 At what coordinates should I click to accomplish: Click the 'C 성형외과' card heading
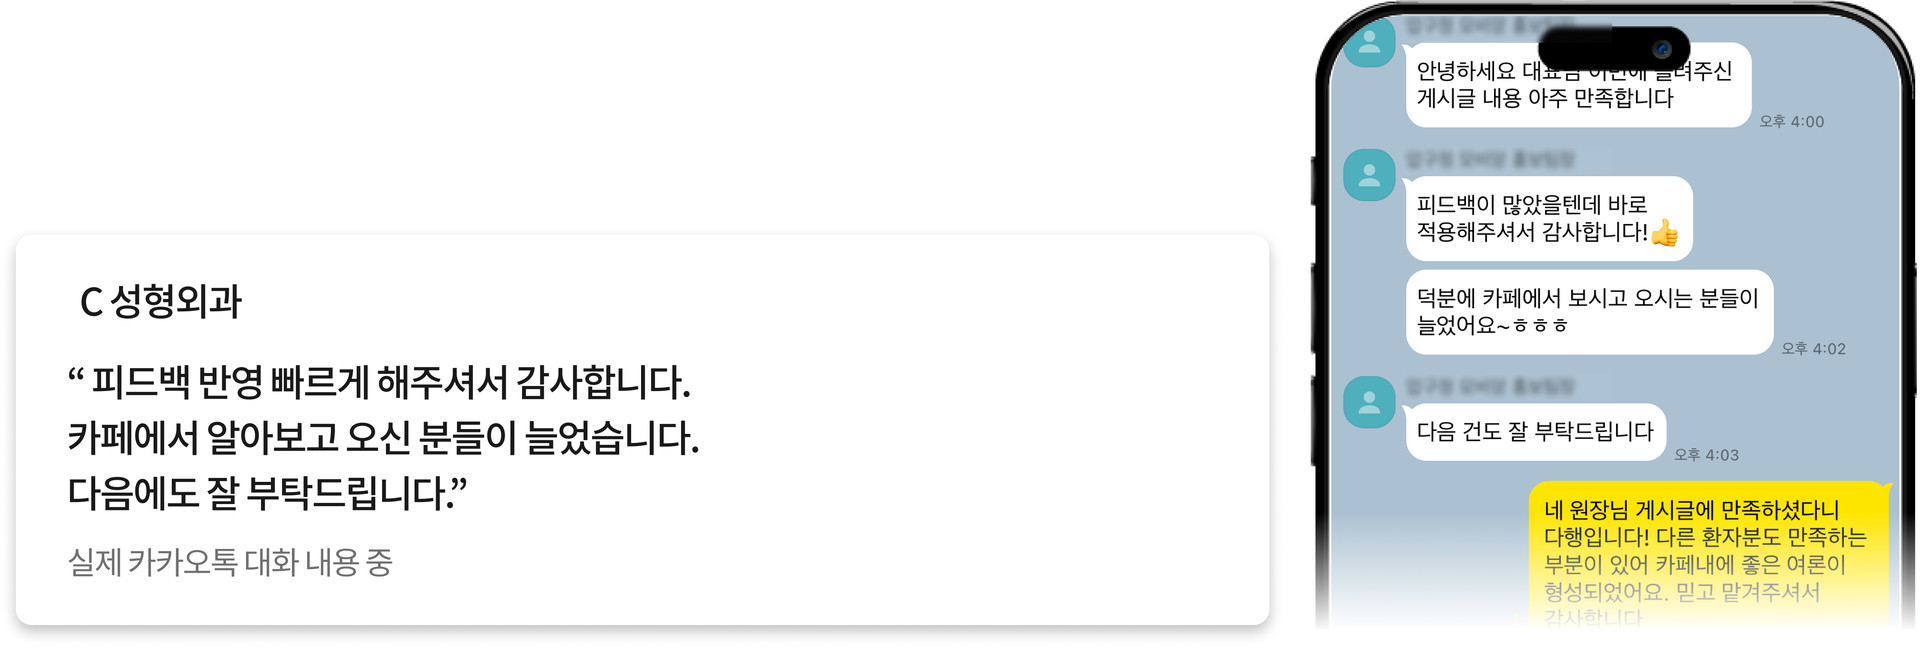(x=160, y=301)
